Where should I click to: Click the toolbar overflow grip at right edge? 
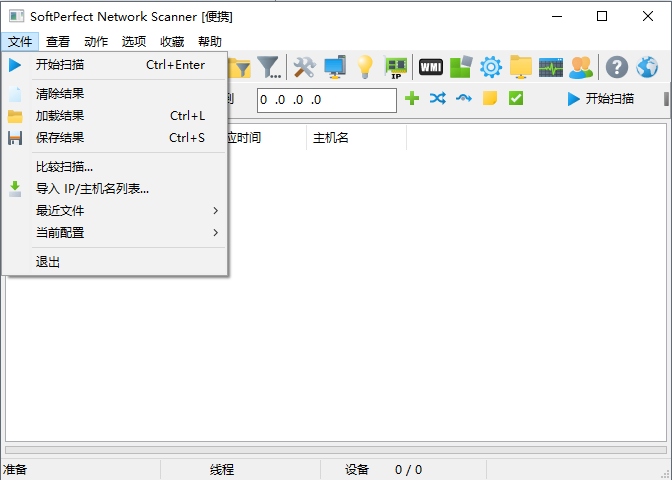pos(666,99)
